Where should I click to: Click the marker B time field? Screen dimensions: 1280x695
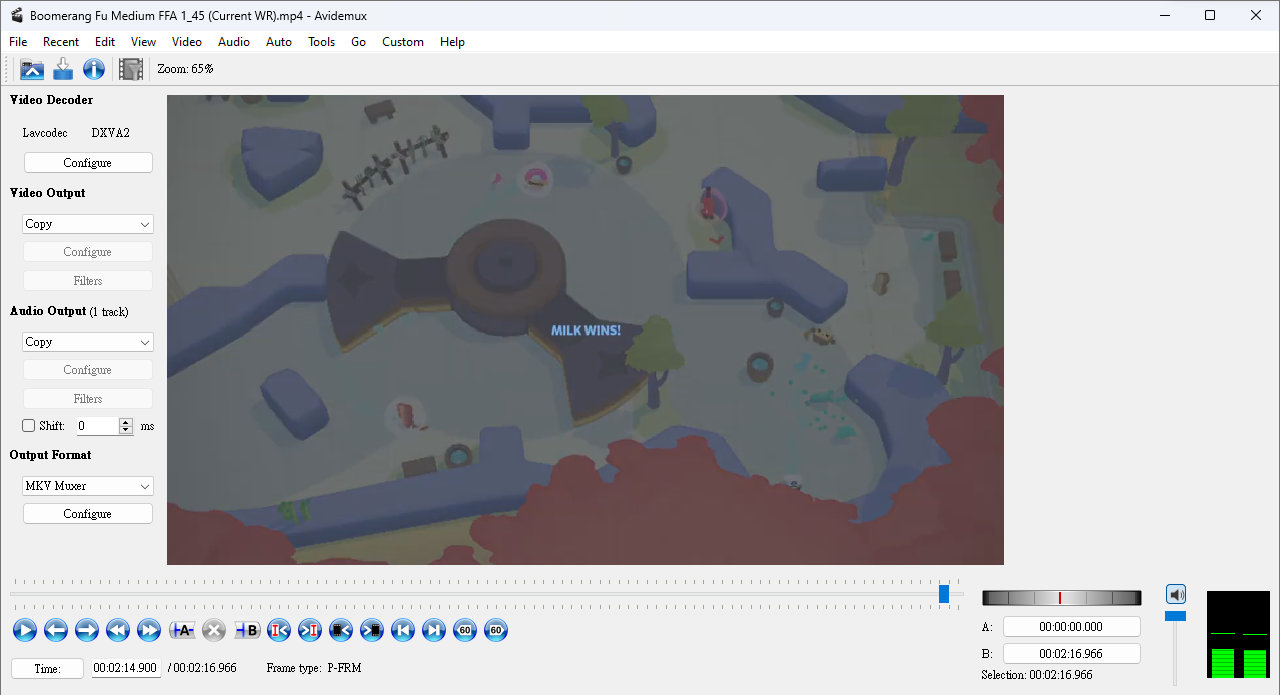pyautogui.click(x=1072, y=654)
